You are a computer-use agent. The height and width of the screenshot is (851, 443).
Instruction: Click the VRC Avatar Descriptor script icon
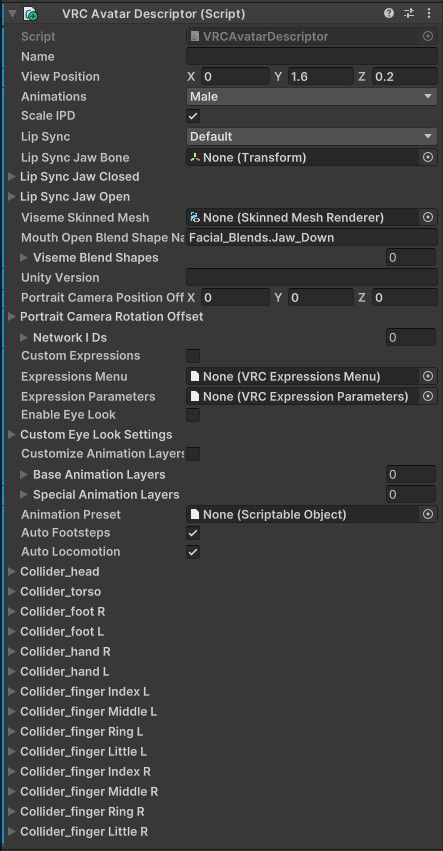tap(31, 14)
